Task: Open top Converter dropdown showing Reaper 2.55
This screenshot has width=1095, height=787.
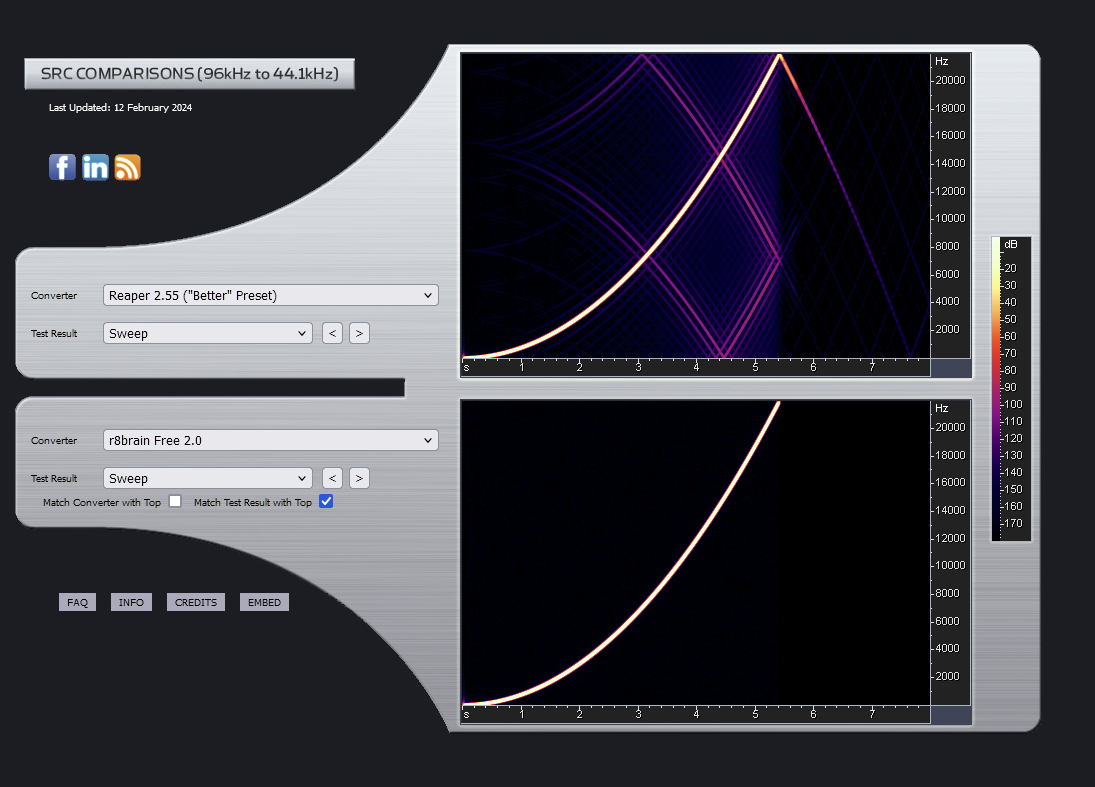Action: (x=270, y=295)
